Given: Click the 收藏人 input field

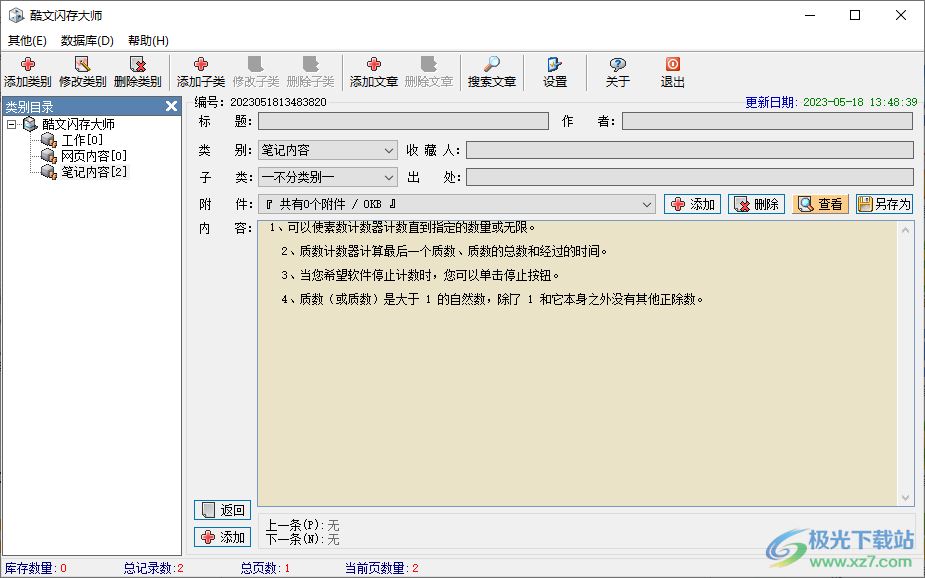Looking at the screenshot, I should pos(690,150).
